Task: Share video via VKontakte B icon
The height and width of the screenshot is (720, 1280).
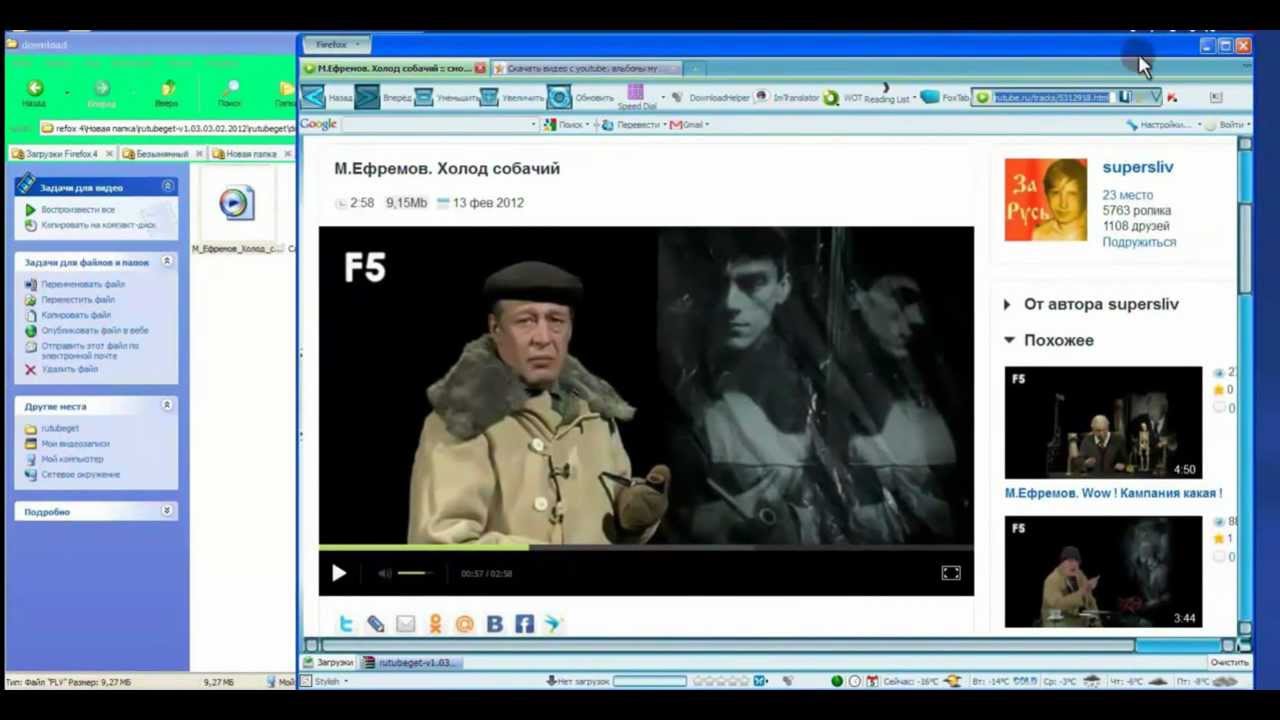Action: 494,624
